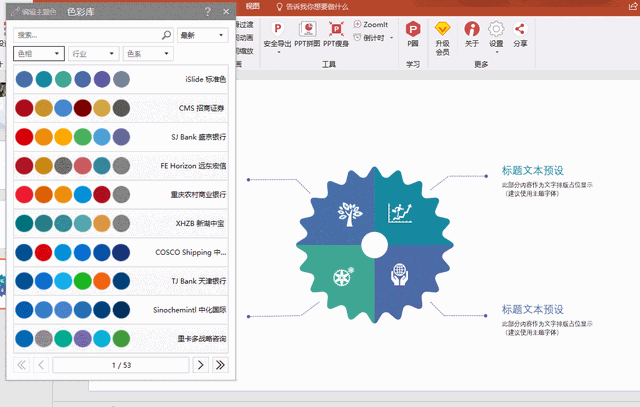
Task: Apply the FE Horizon 远东宏信 color scheme
Action: pyautogui.click(x=121, y=166)
